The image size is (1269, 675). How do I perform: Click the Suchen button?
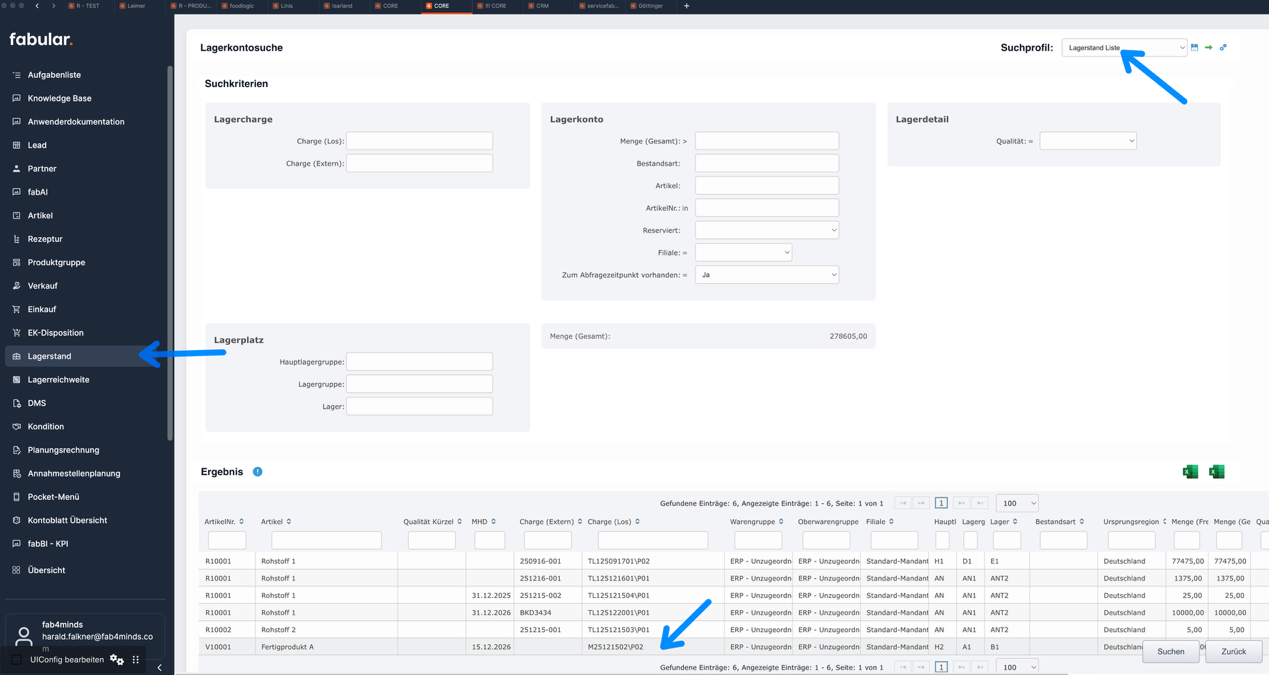pyautogui.click(x=1170, y=652)
